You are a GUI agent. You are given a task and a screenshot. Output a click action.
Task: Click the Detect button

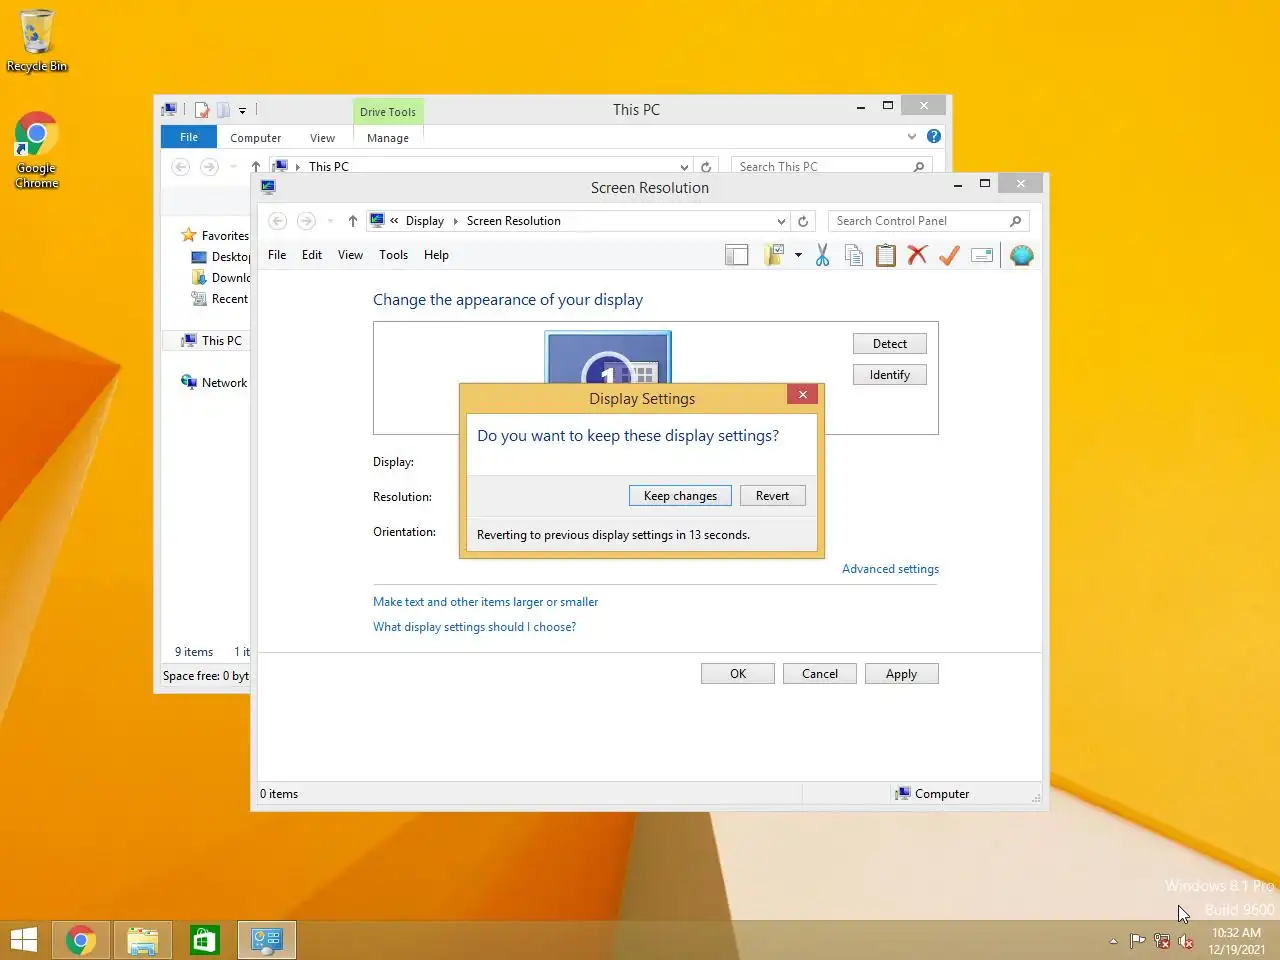coord(890,344)
